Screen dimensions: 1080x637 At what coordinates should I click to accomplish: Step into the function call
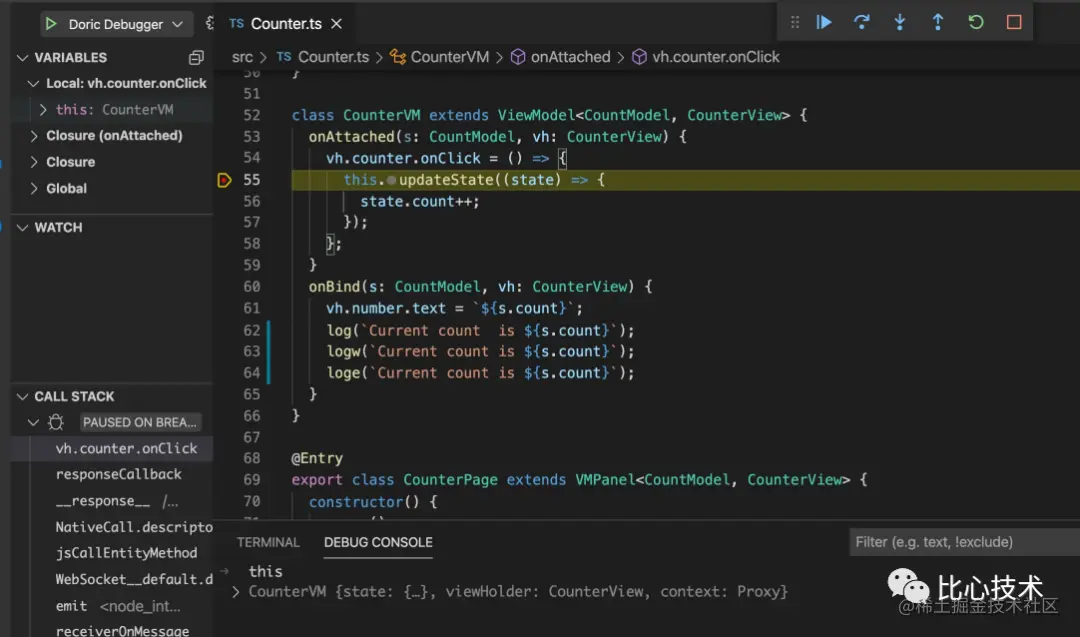pyautogui.click(x=900, y=22)
